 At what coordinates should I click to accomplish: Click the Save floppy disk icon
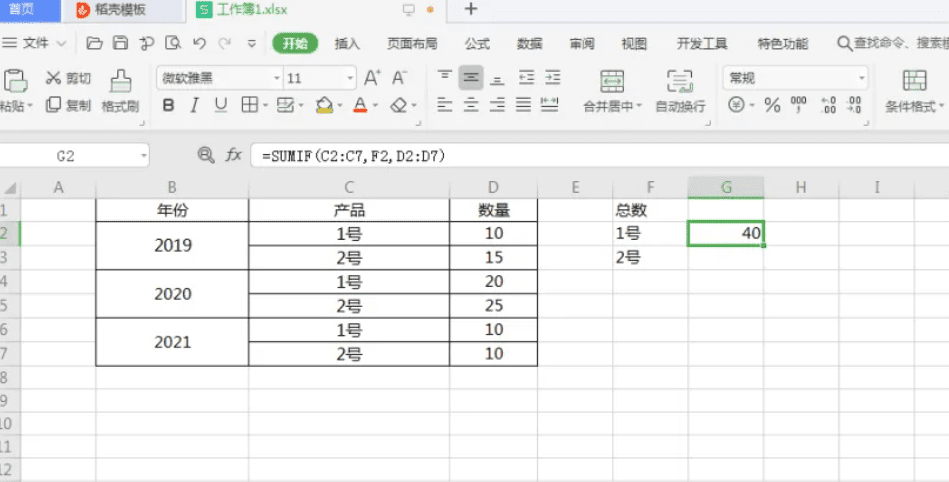point(120,43)
